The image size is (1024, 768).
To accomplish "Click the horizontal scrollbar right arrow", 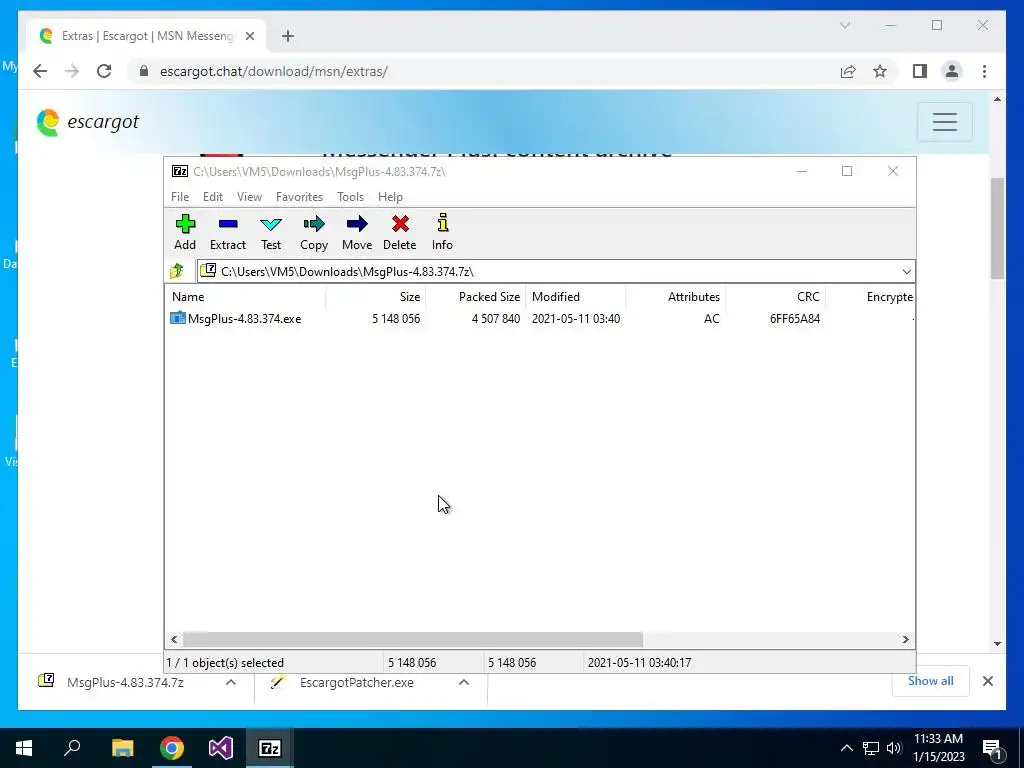I will [x=905, y=639].
